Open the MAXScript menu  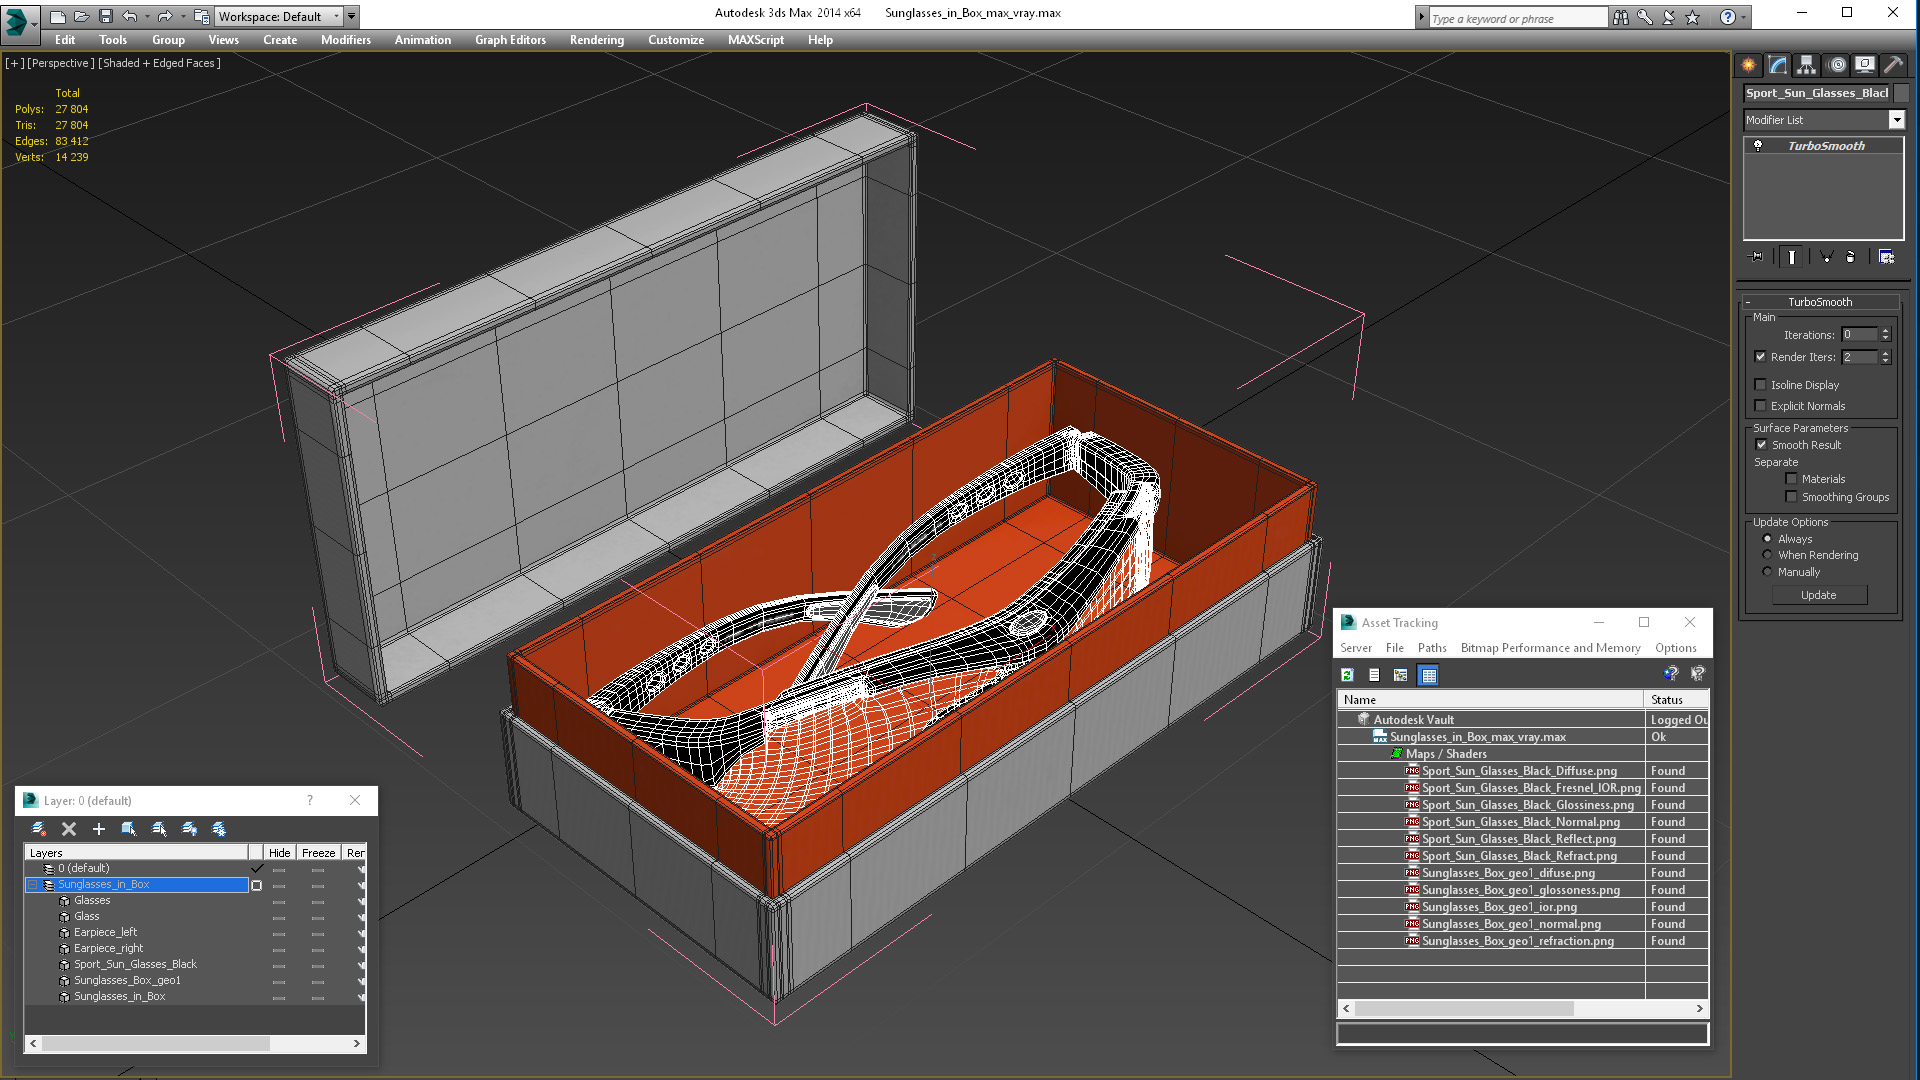coord(755,40)
